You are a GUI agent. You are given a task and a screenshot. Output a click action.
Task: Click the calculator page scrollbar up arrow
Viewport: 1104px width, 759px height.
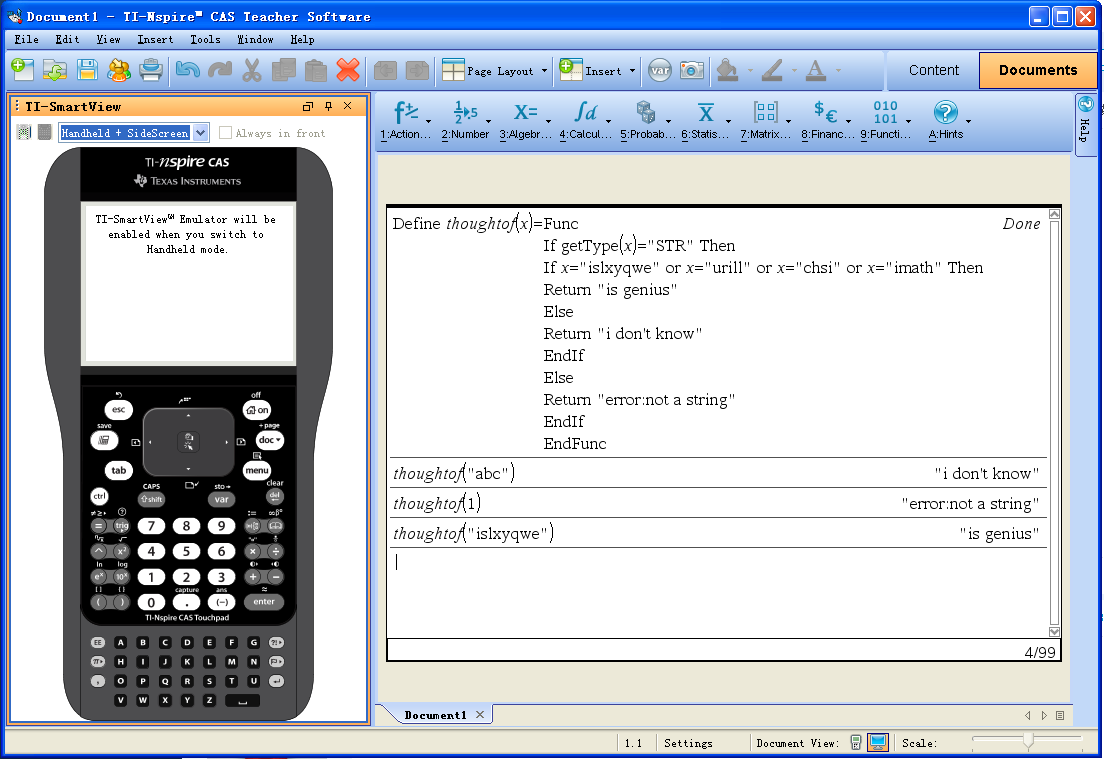pyautogui.click(x=1054, y=213)
